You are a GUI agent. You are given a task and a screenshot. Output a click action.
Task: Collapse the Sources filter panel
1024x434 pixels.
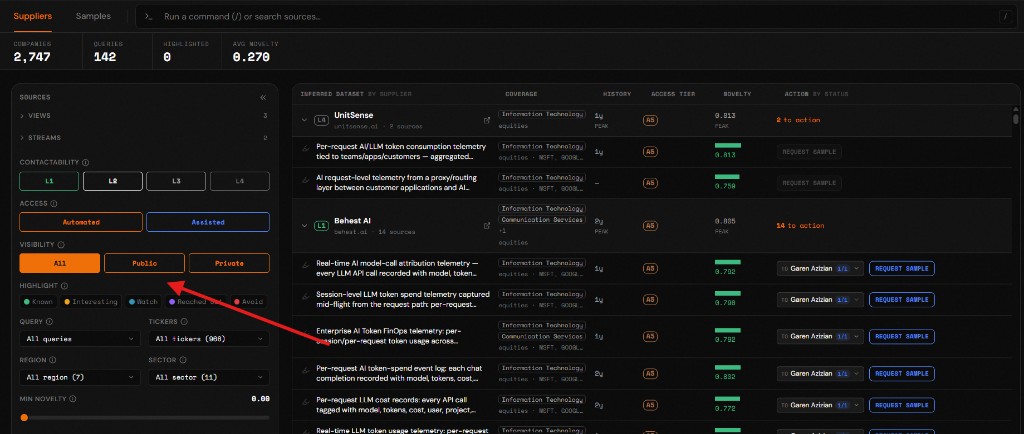tap(263, 97)
